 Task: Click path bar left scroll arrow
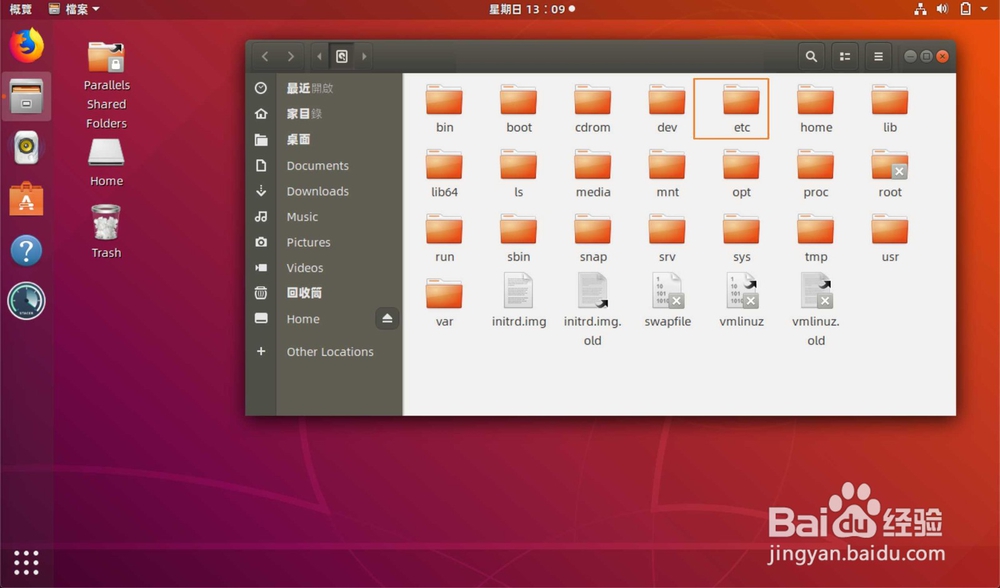[320, 56]
